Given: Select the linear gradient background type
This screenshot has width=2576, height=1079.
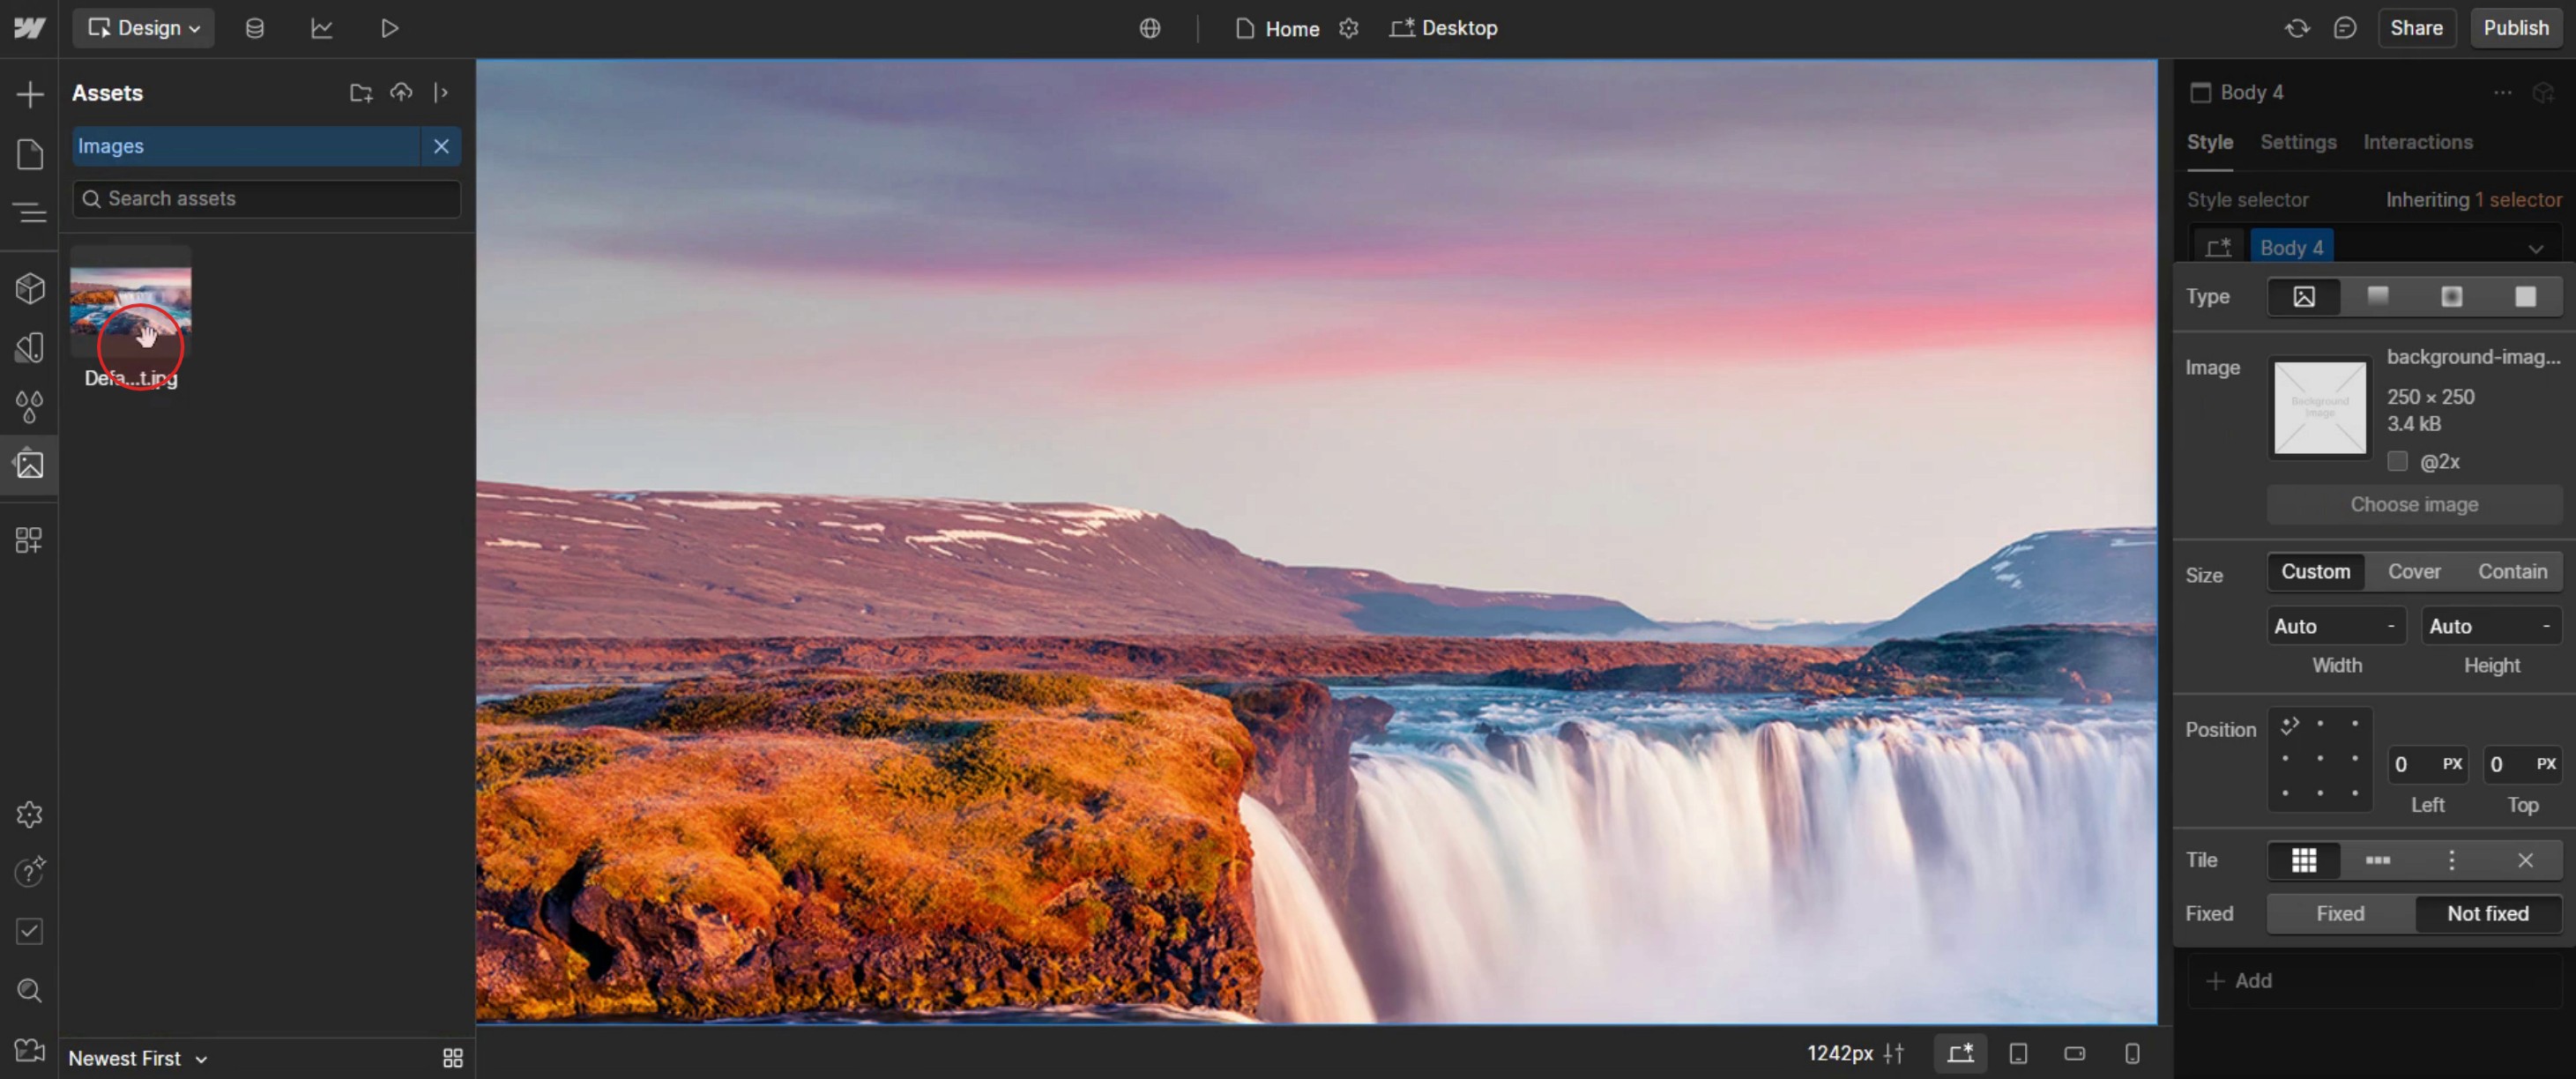Looking at the screenshot, I should click(2377, 296).
